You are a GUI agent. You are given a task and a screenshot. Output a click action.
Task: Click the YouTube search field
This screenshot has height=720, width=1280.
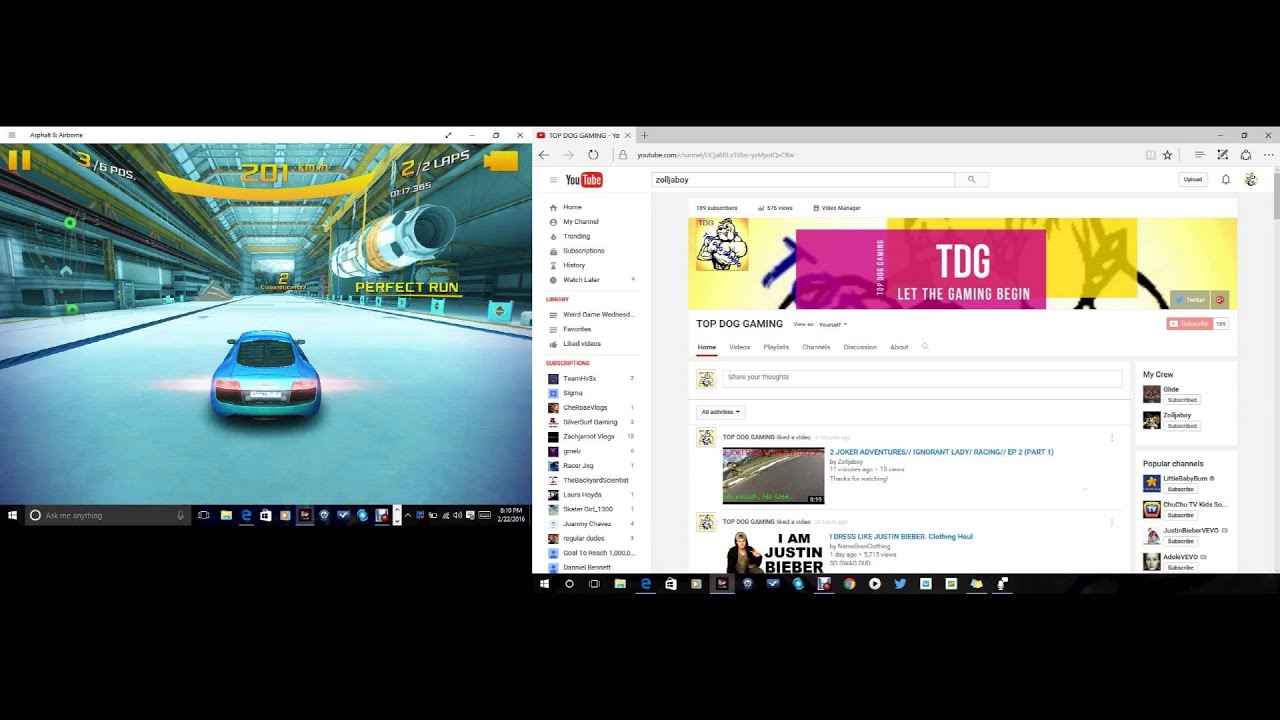pyautogui.click(x=803, y=180)
